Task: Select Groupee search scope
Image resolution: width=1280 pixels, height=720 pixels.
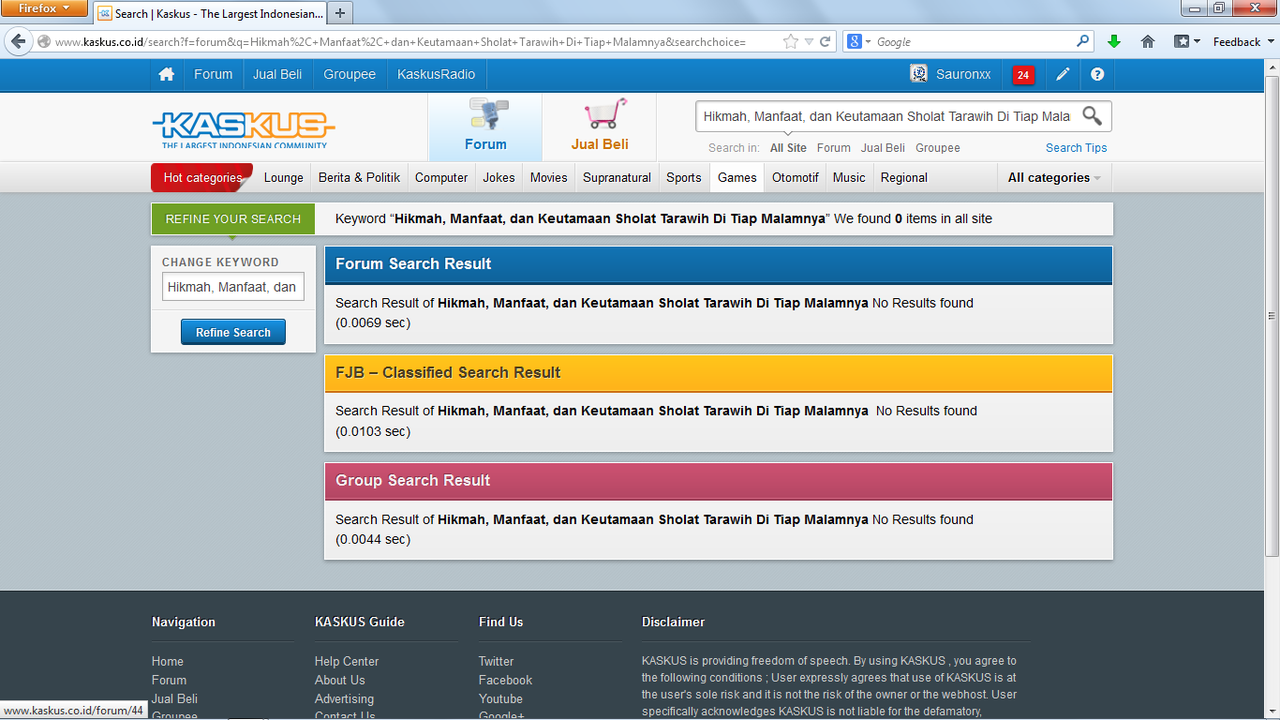Action: 937,148
